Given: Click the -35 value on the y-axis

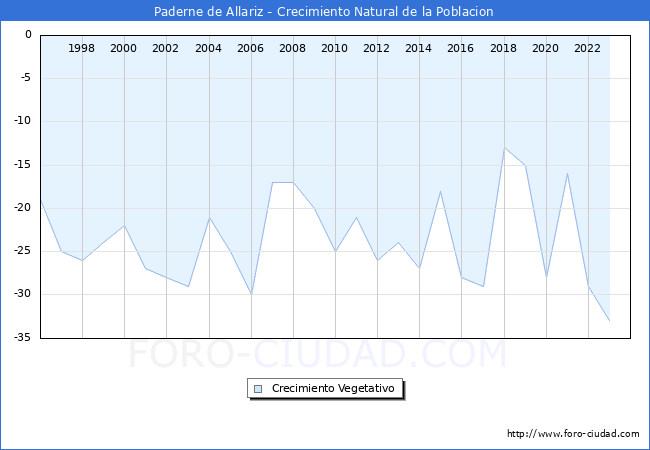Looking at the screenshot, I should 22,338.
